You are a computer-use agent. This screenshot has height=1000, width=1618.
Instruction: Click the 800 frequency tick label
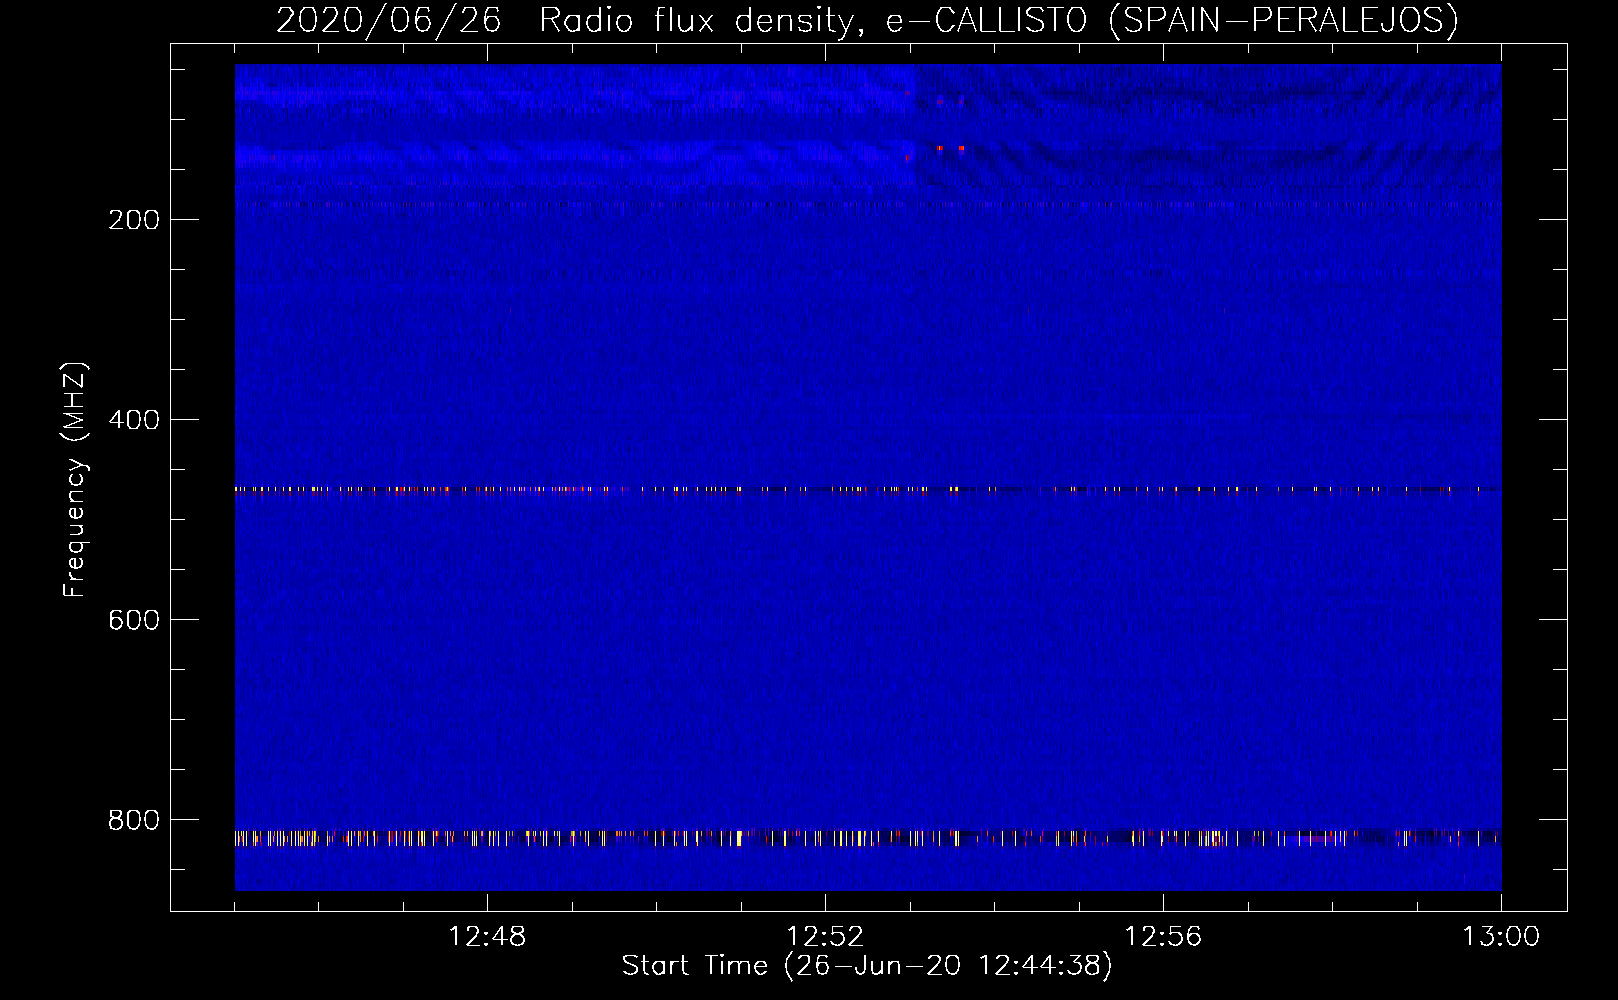pyautogui.click(x=134, y=820)
